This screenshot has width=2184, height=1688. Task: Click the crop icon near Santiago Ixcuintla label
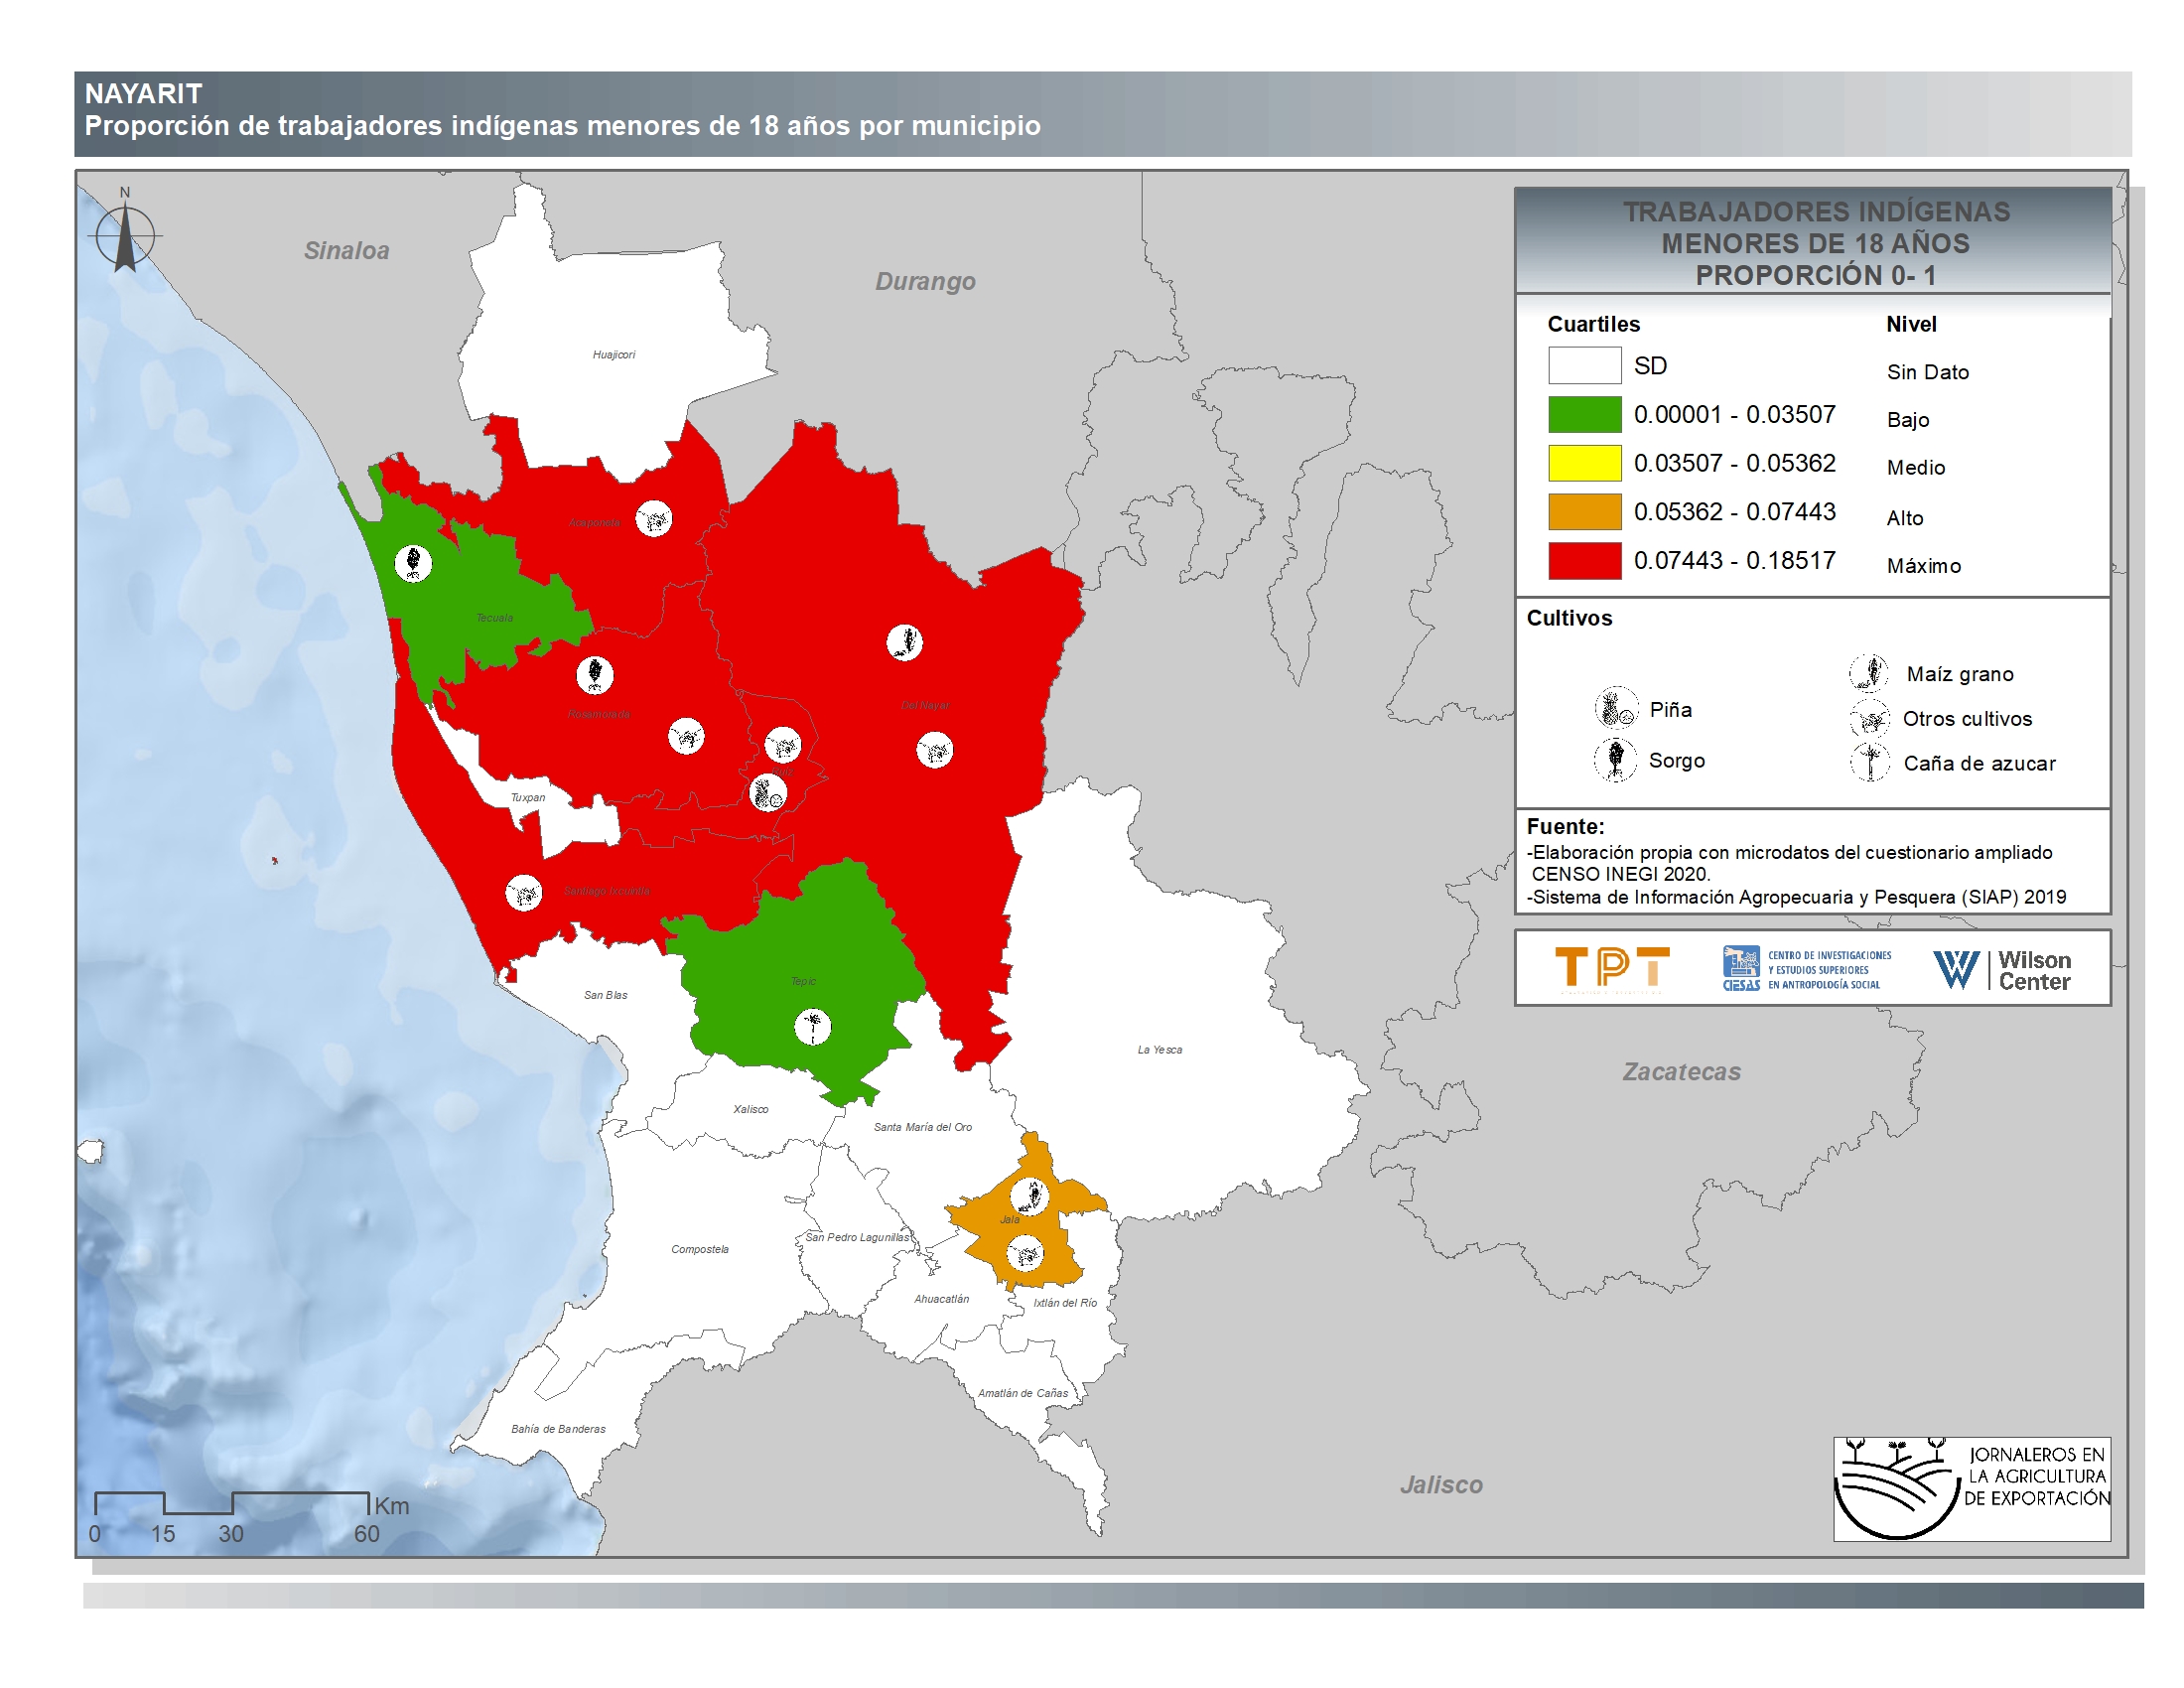point(524,892)
